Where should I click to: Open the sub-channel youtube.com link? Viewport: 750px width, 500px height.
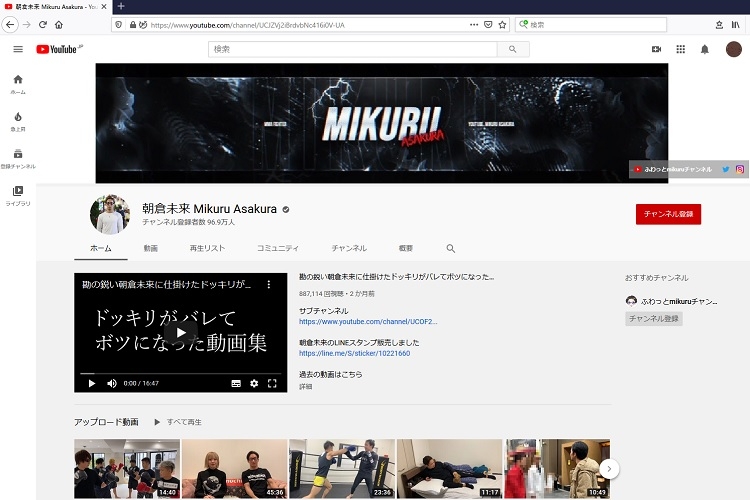click(x=368, y=322)
